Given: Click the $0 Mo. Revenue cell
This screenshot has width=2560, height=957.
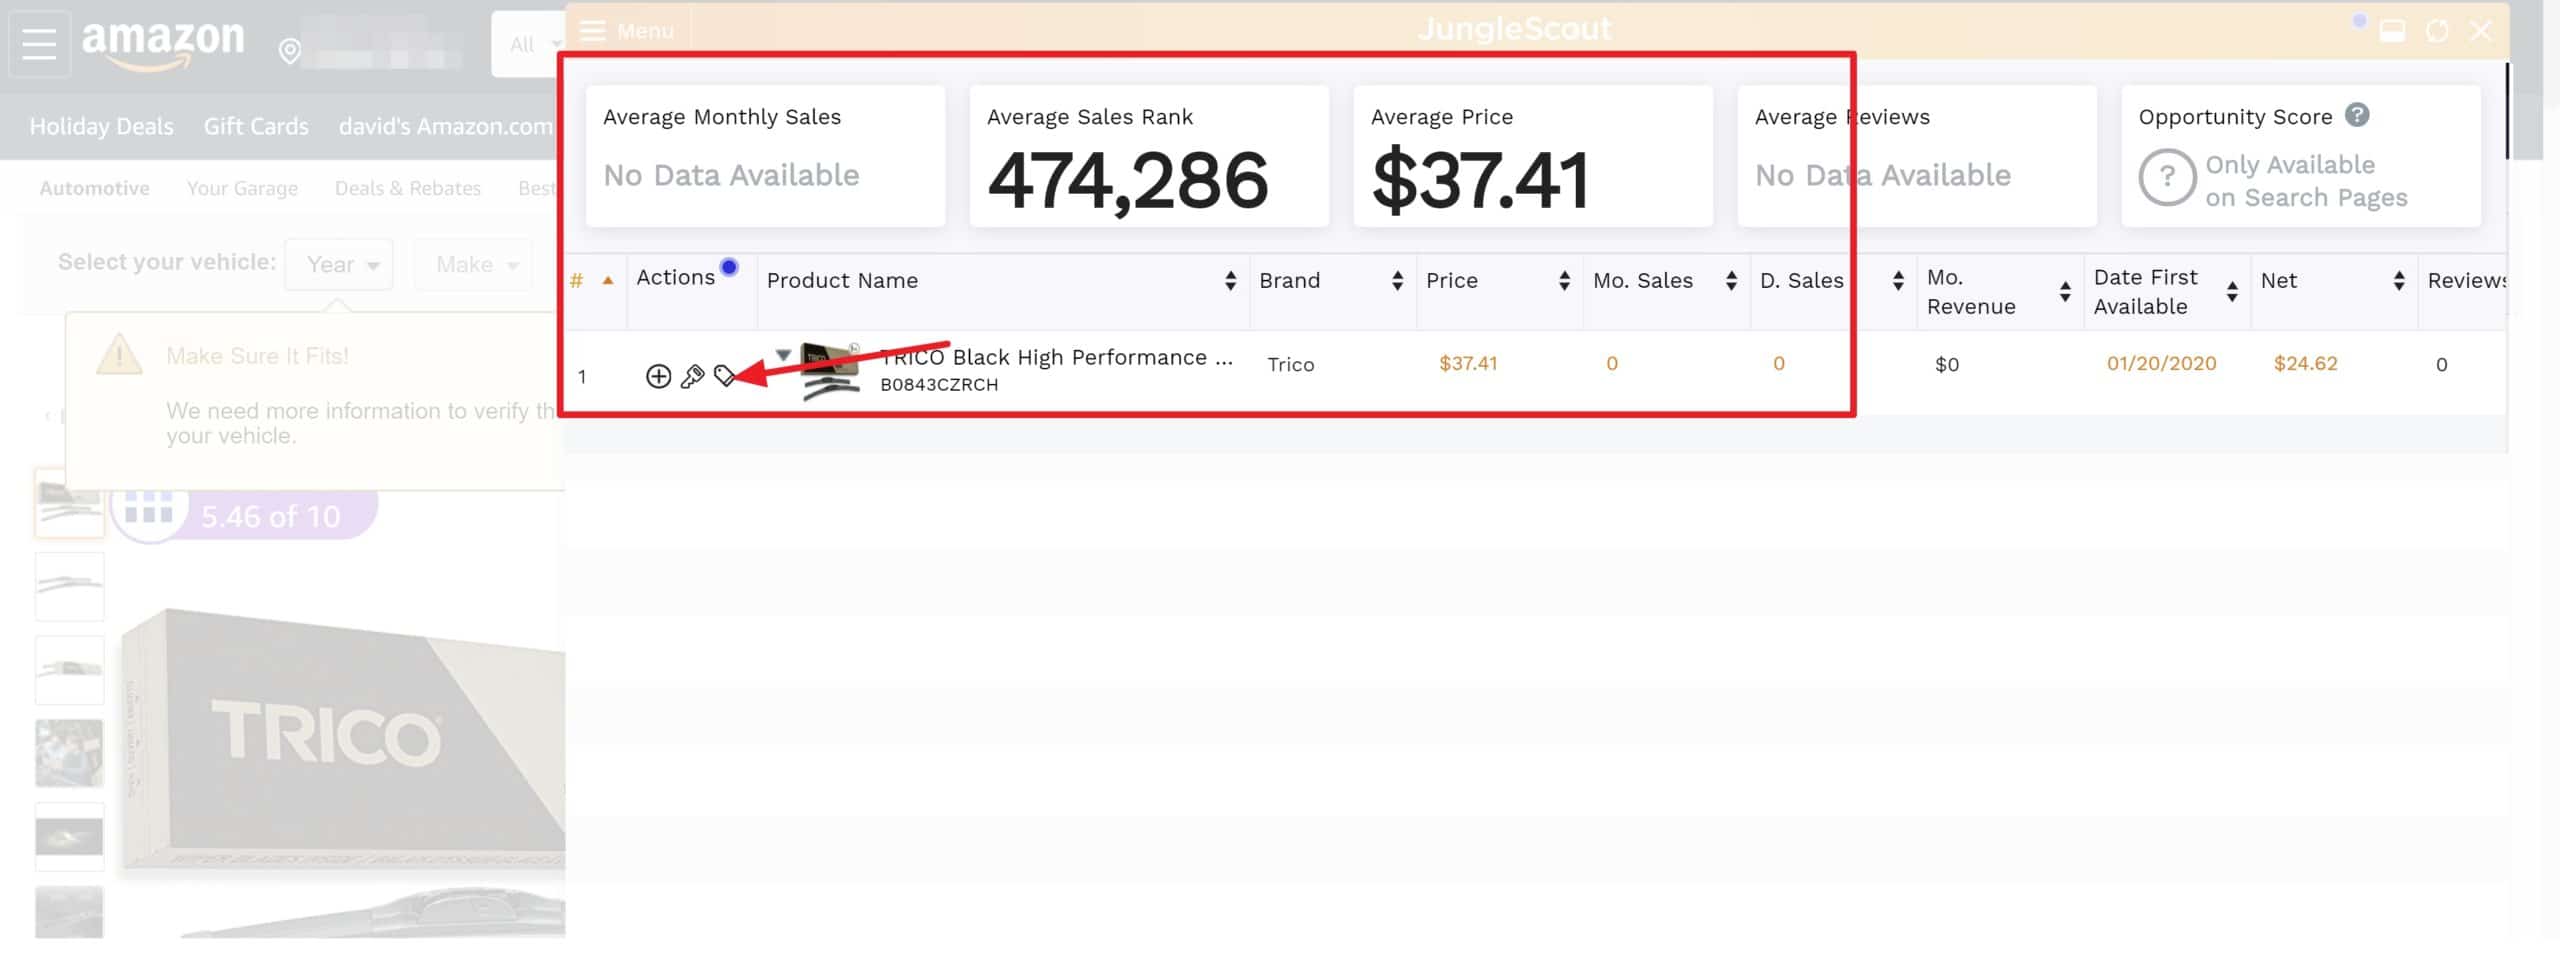Looking at the screenshot, I should coord(1946,365).
